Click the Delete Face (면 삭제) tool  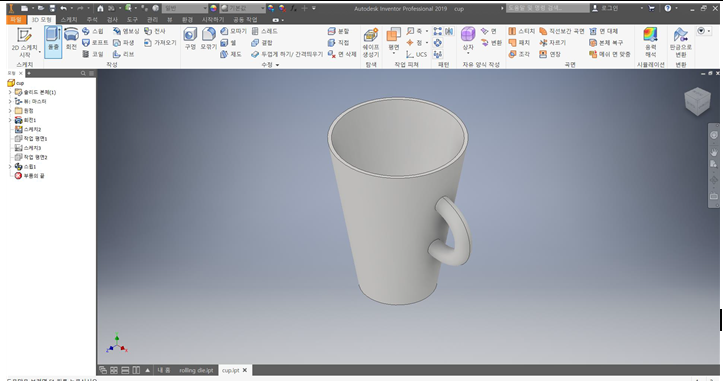tap(342, 54)
